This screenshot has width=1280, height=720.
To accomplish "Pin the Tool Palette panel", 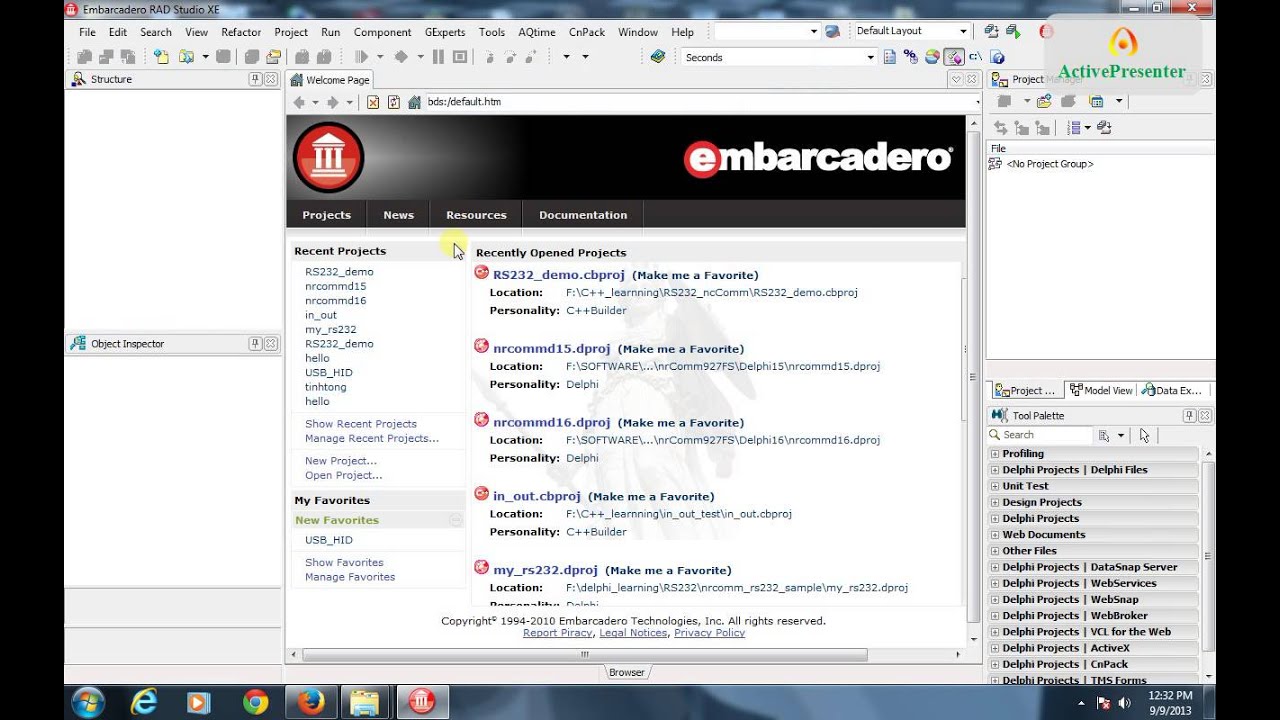I will coord(1190,416).
